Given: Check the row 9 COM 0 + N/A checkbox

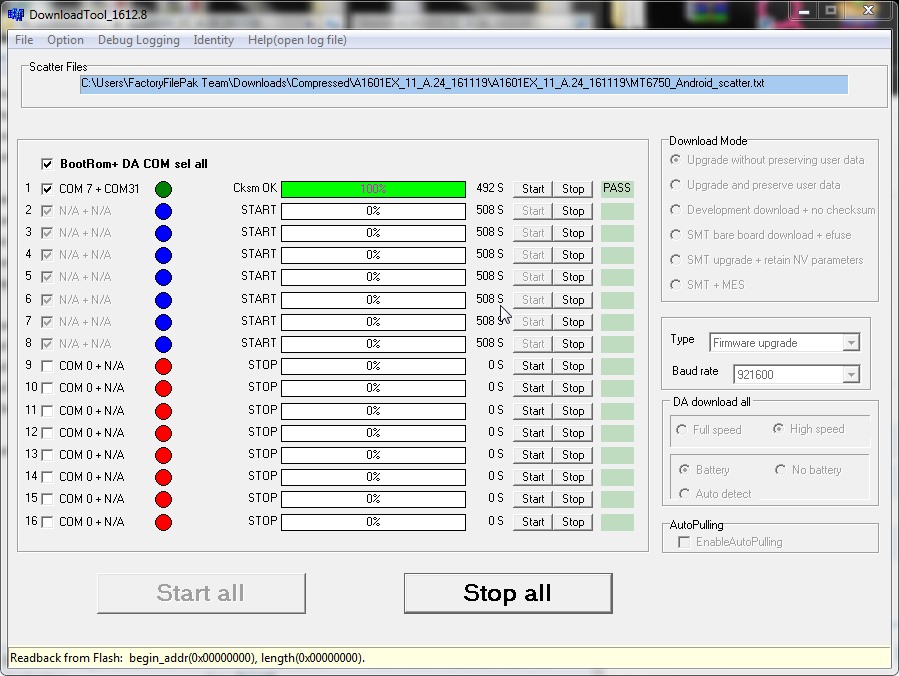Looking at the screenshot, I should [47, 366].
